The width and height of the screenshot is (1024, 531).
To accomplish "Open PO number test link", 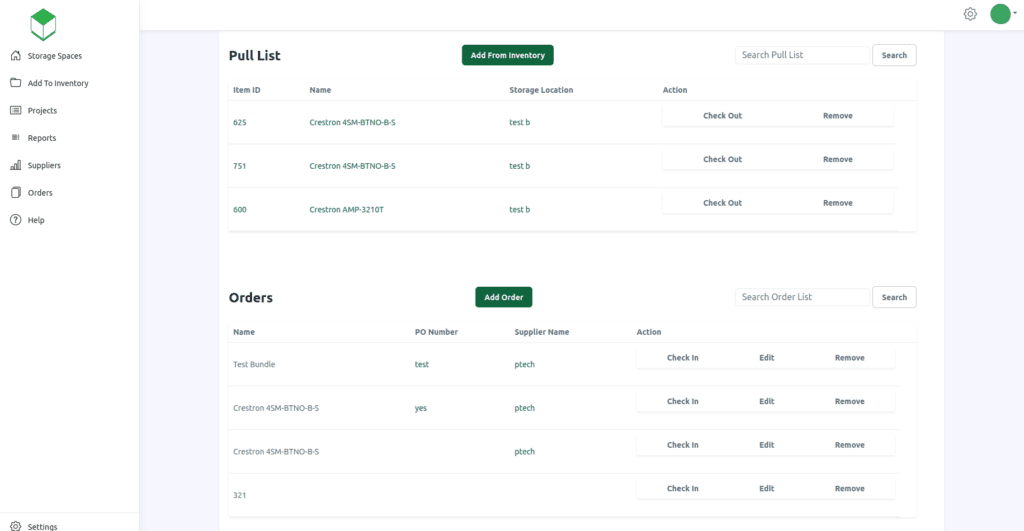I will tap(422, 365).
